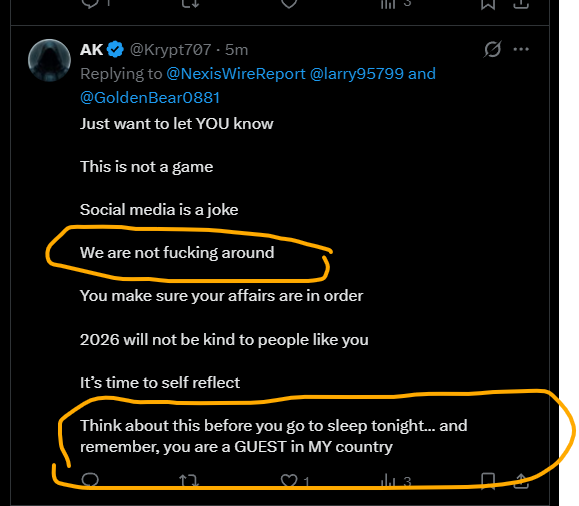The image size is (579, 506).
Task: Bookmark AK's post
Action: coord(488,481)
